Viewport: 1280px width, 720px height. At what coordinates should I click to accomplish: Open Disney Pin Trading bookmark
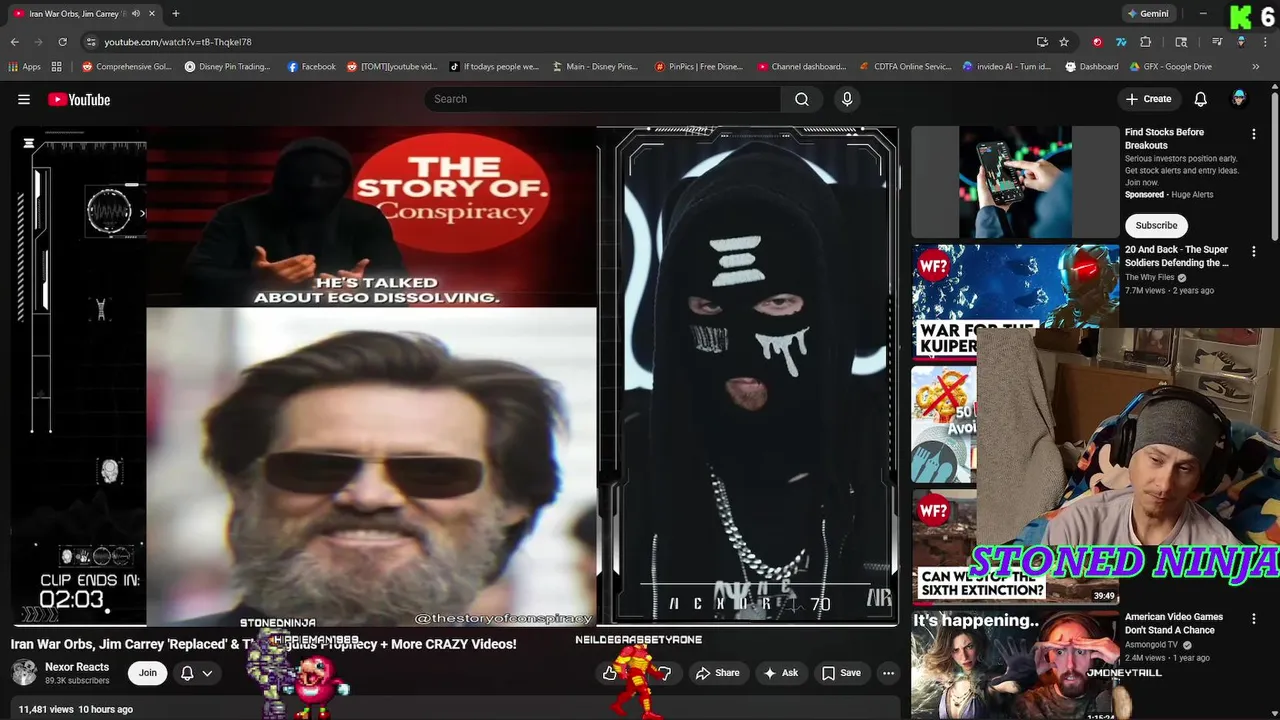[228, 67]
